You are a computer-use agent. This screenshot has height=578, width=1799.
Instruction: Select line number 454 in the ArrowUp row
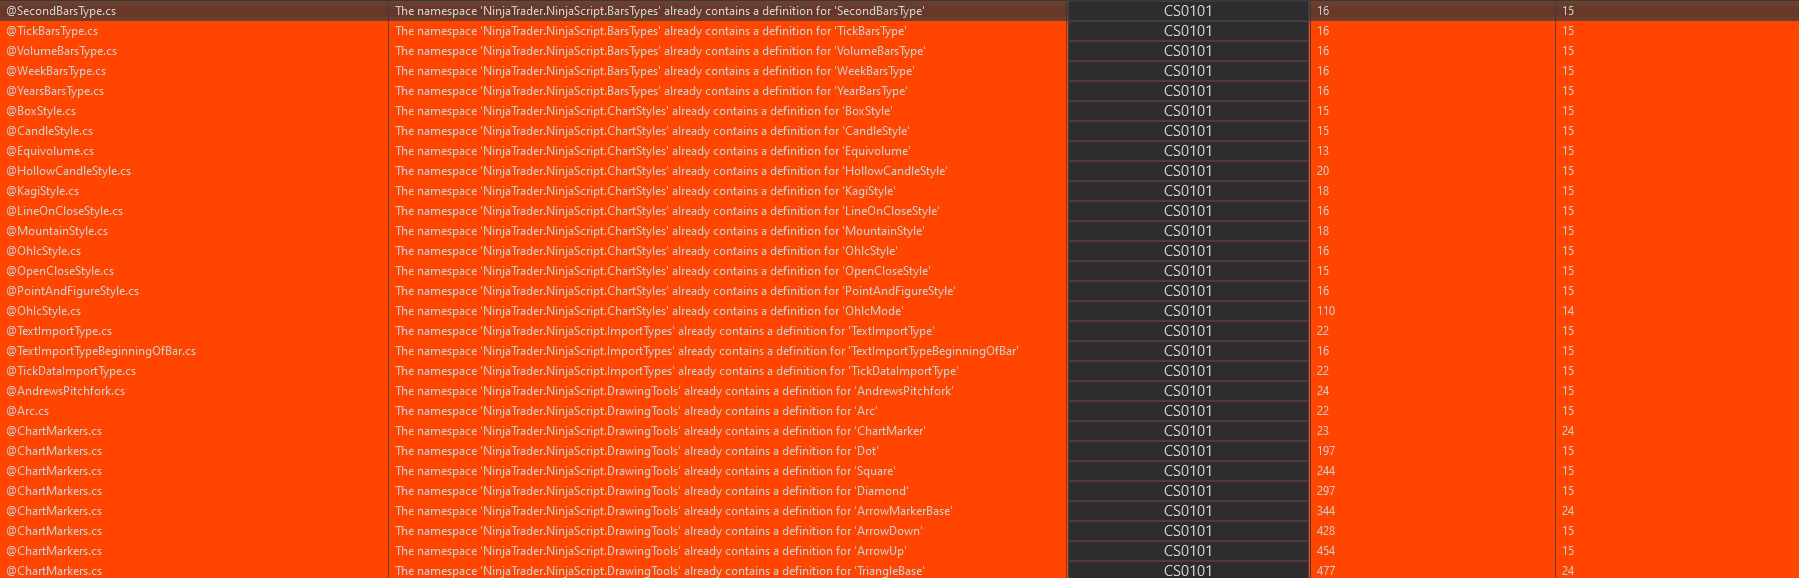(1326, 551)
